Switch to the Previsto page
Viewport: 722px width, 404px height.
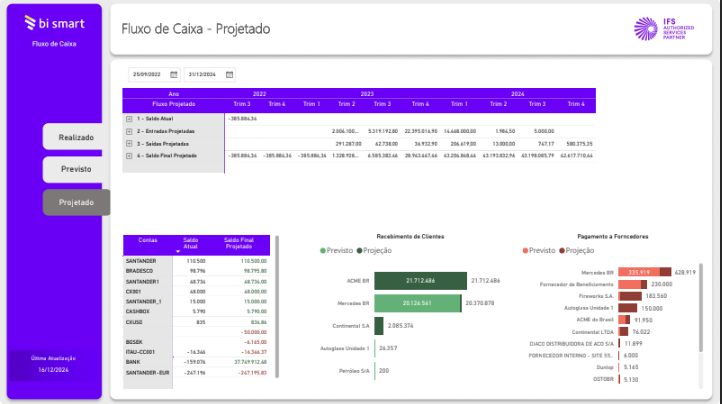(x=76, y=170)
